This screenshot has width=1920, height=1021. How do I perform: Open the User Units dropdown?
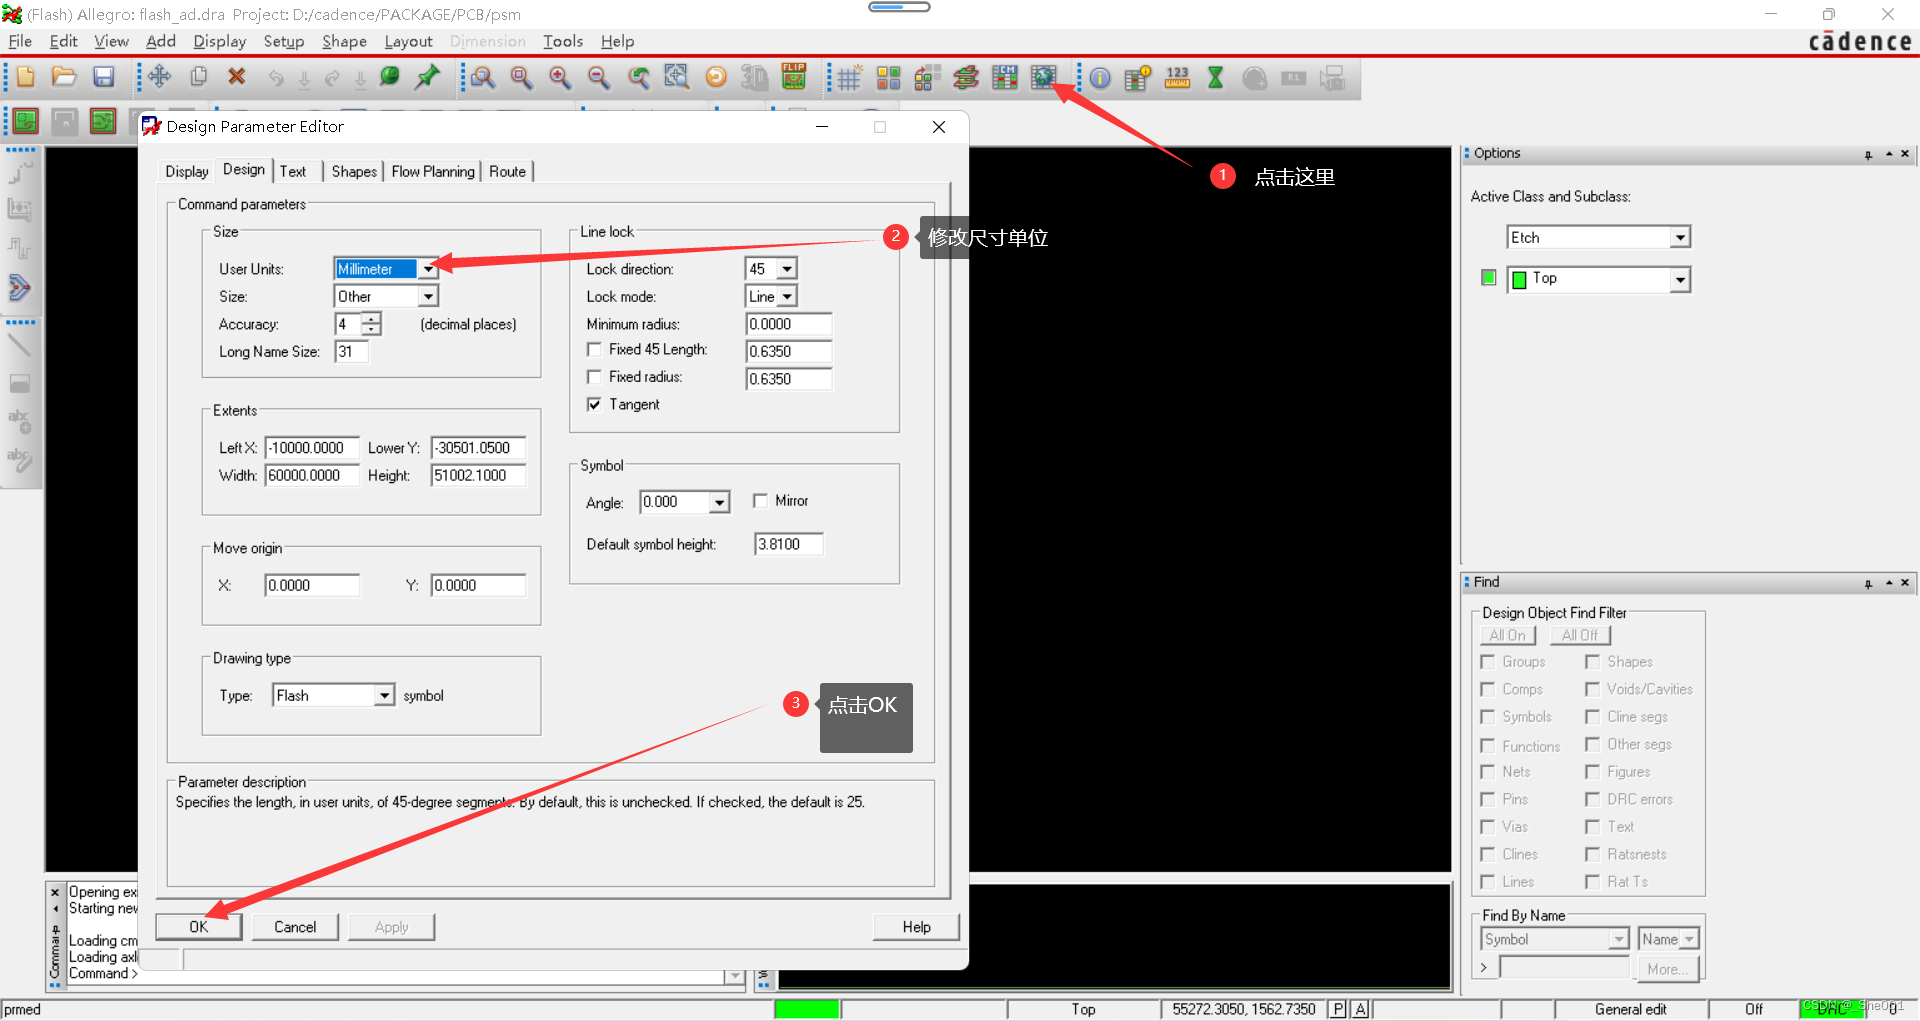point(428,269)
